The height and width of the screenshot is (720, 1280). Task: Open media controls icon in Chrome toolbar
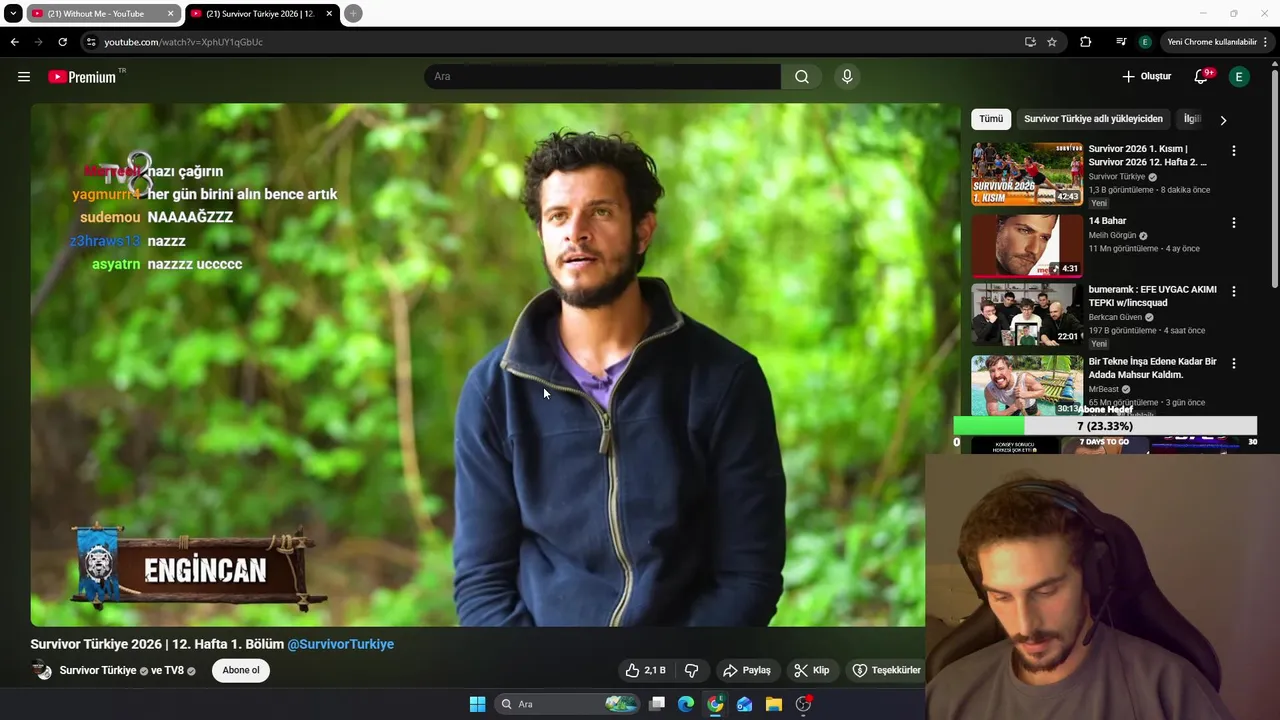point(1120,42)
